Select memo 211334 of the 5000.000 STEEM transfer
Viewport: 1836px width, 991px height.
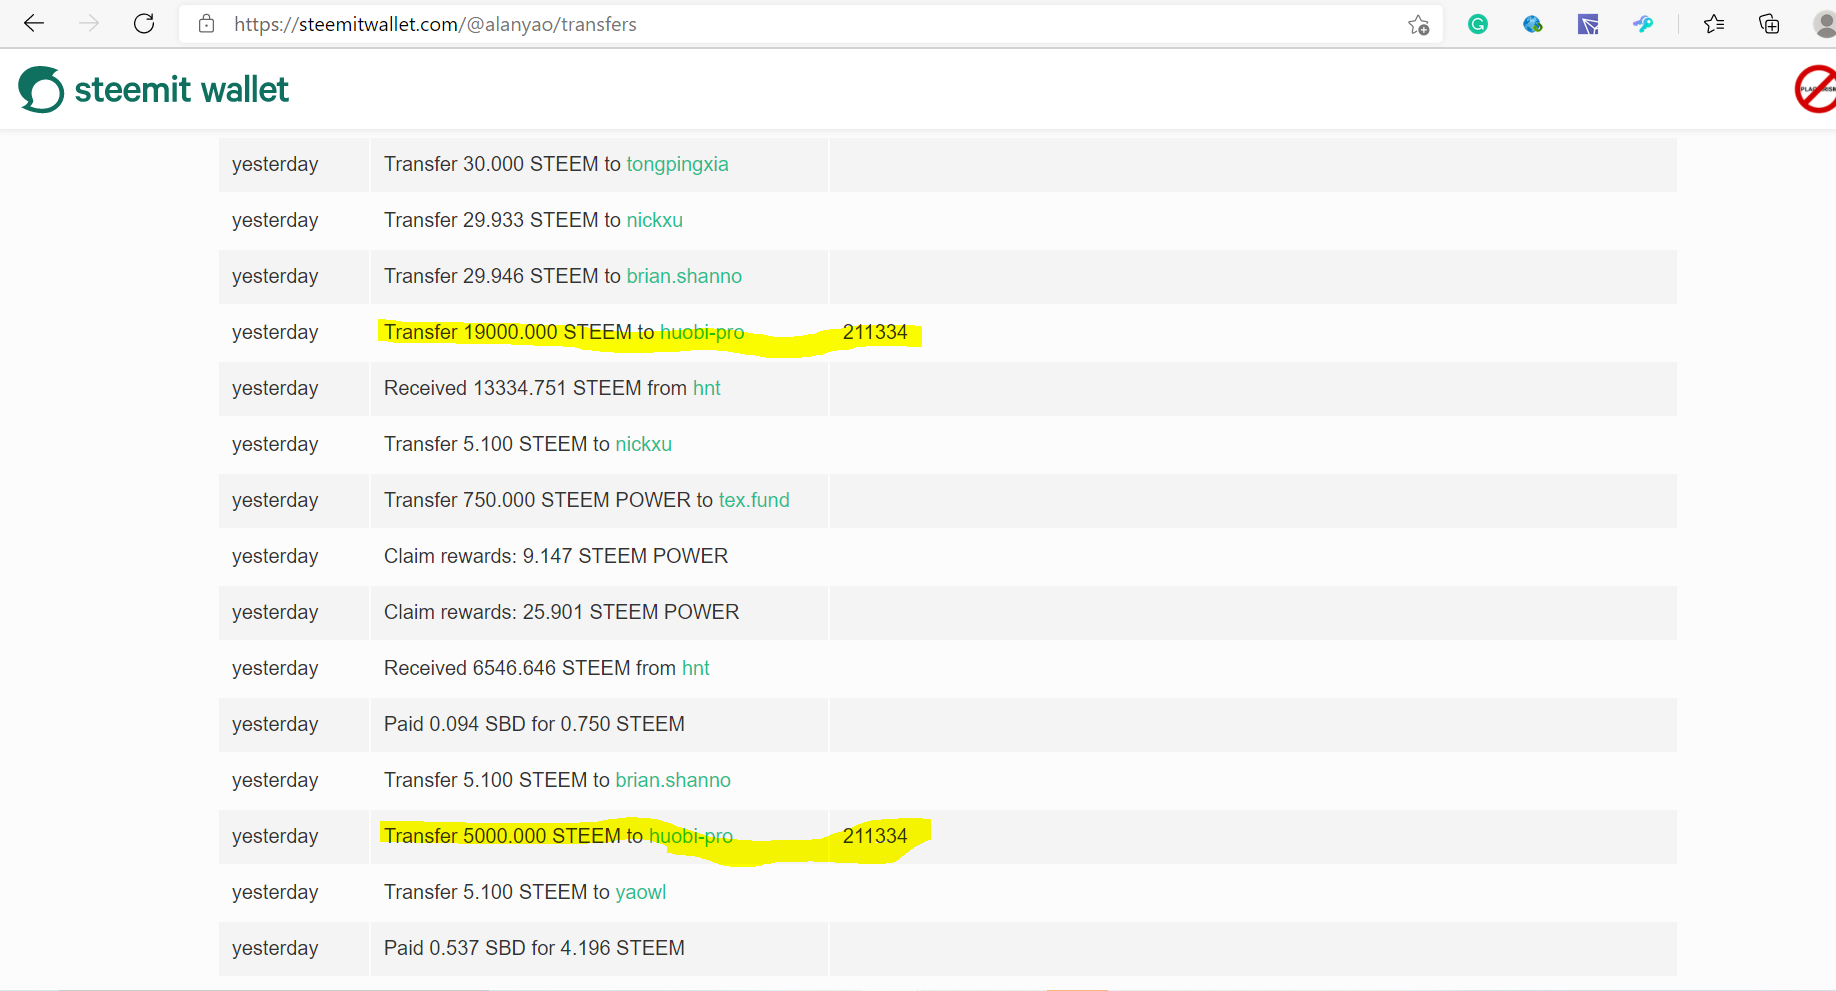pos(875,836)
